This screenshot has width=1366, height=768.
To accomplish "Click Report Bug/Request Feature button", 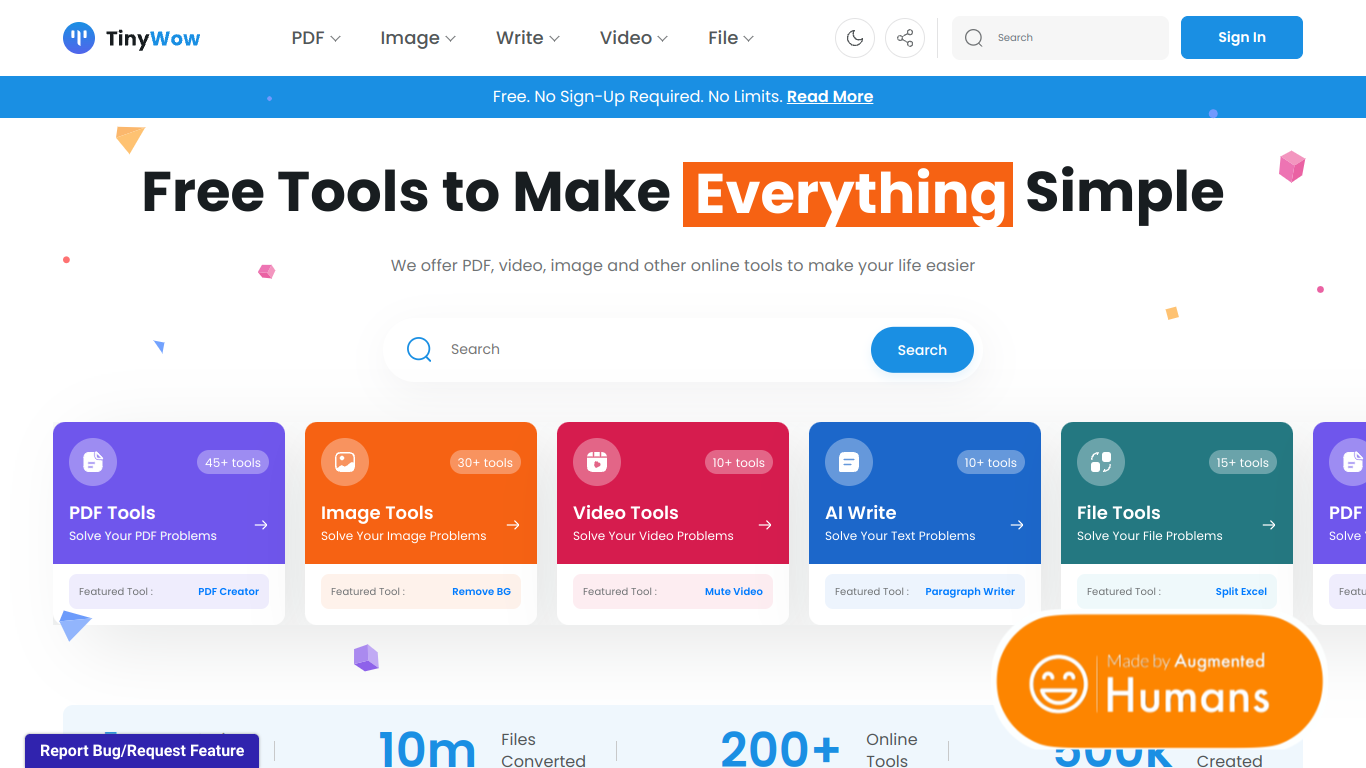I will tap(142, 751).
